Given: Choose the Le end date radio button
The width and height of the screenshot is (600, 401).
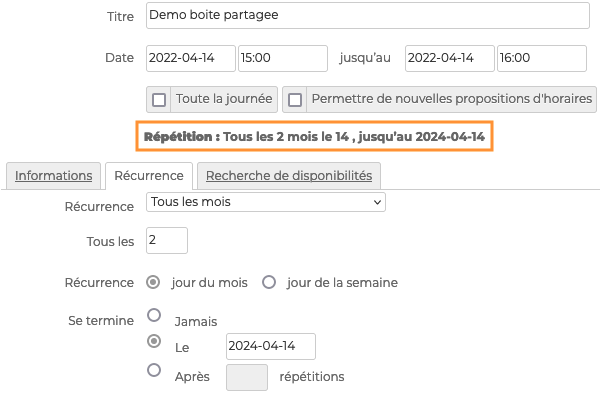Looking at the screenshot, I should pos(154,341).
